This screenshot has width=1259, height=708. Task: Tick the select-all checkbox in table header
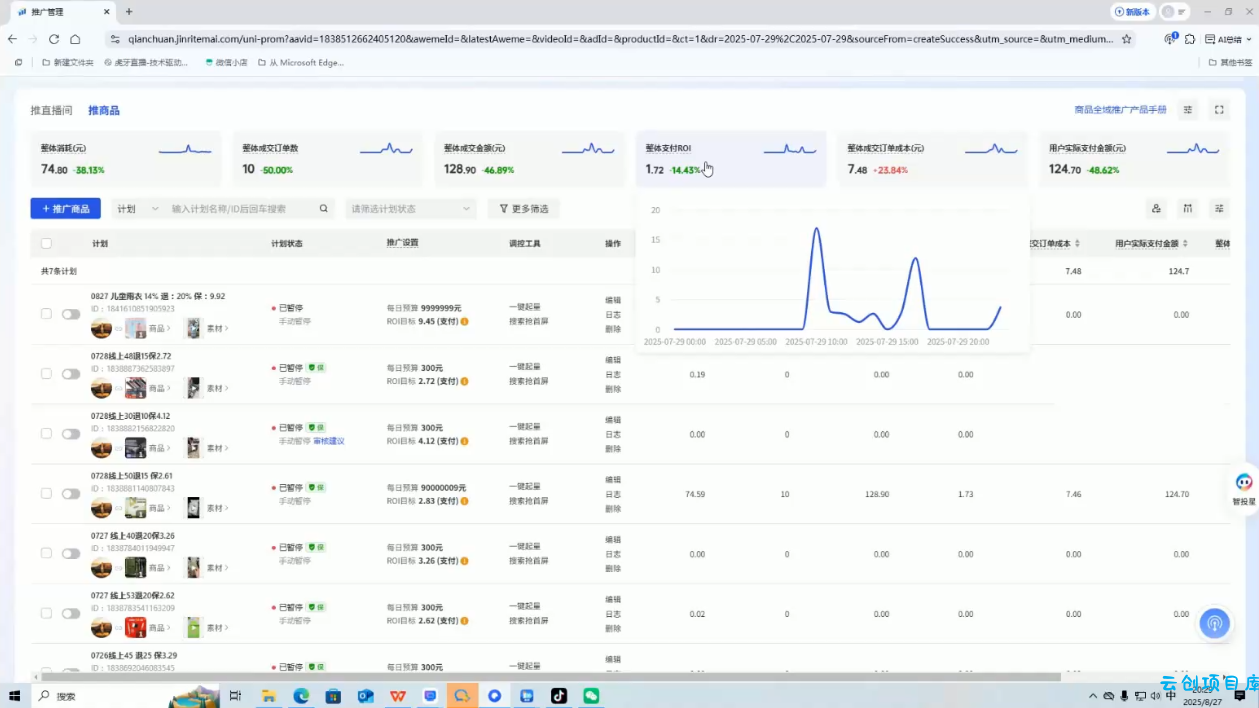pos(46,243)
